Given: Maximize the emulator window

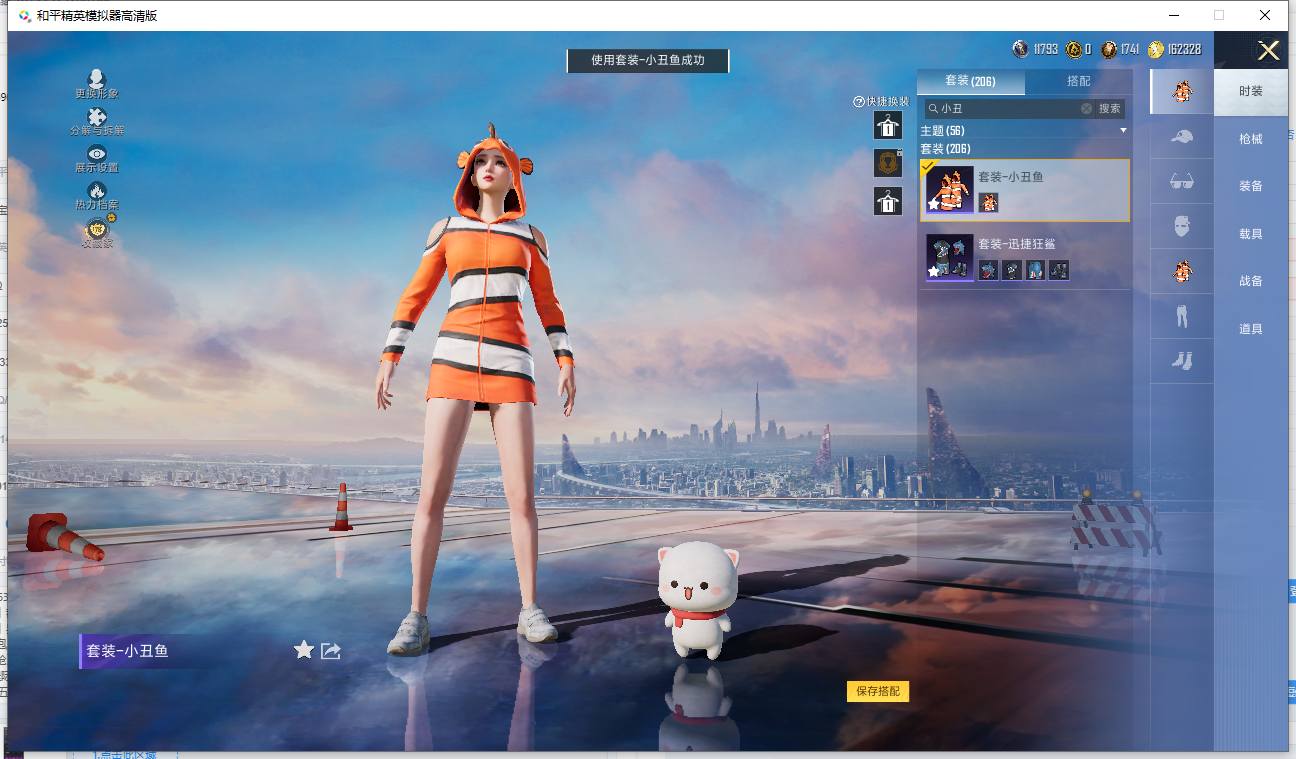Looking at the screenshot, I should tap(1218, 15).
